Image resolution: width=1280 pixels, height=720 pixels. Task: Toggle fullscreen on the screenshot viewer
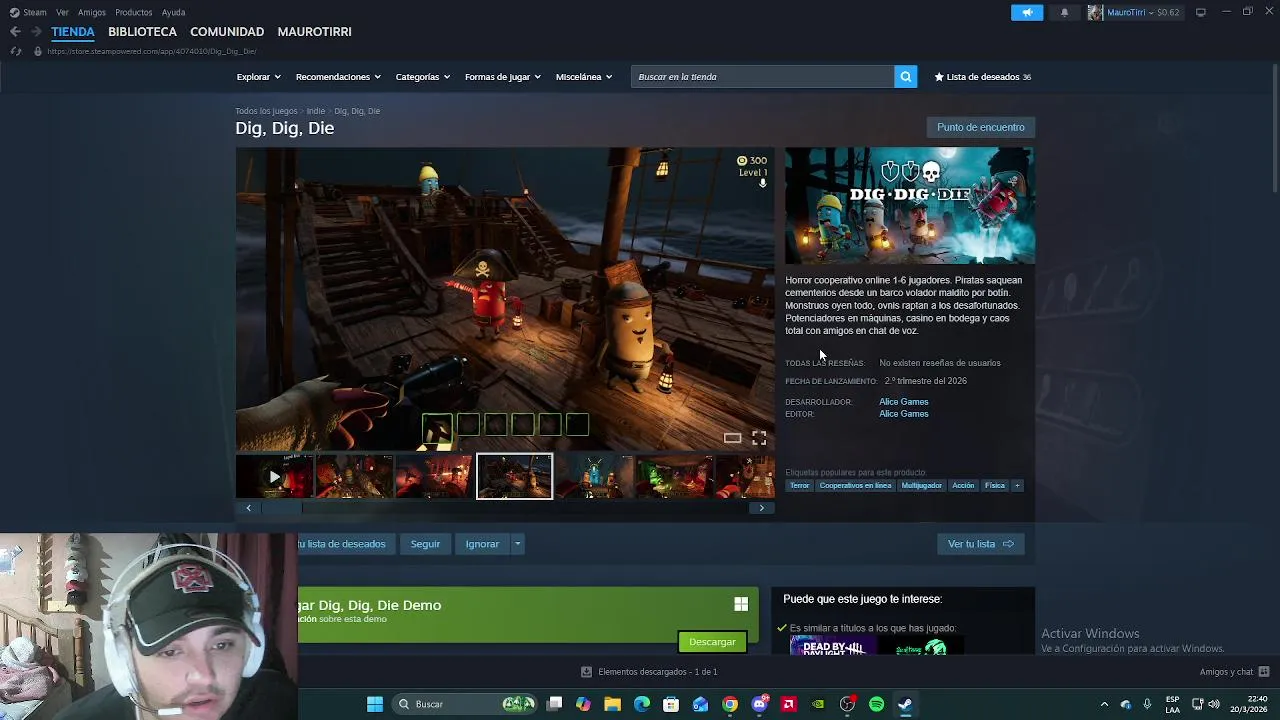click(759, 438)
